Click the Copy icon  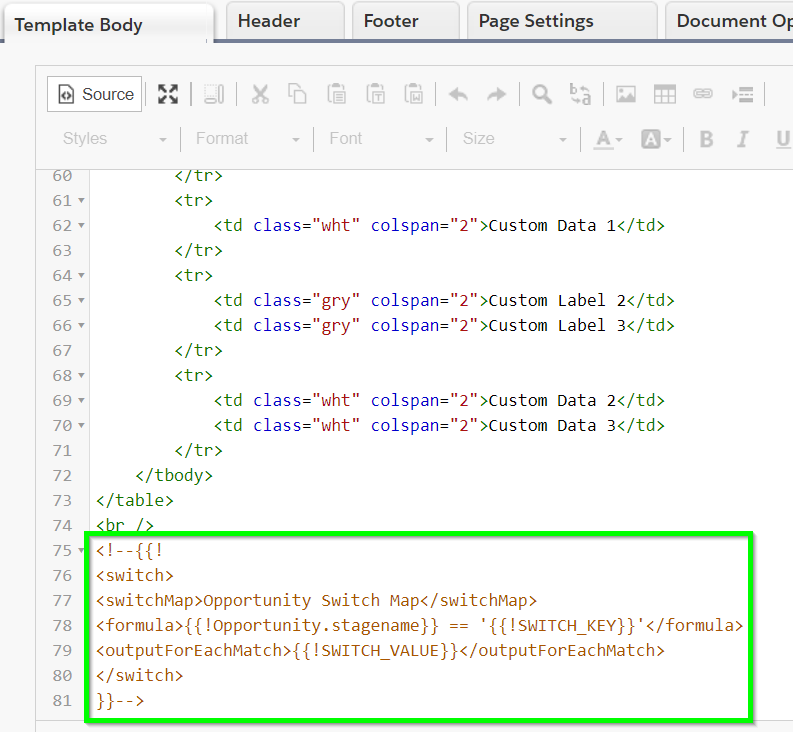tap(297, 94)
